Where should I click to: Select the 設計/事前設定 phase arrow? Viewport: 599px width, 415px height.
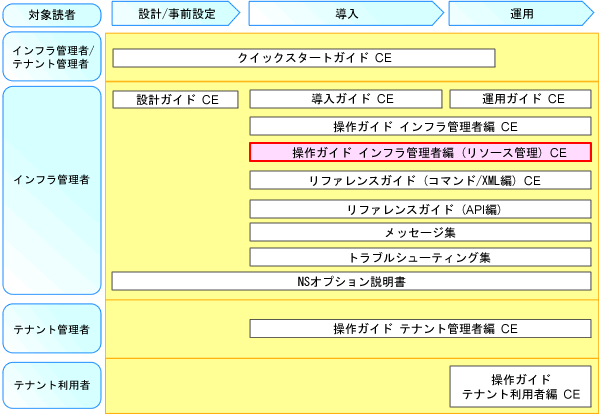point(176,13)
